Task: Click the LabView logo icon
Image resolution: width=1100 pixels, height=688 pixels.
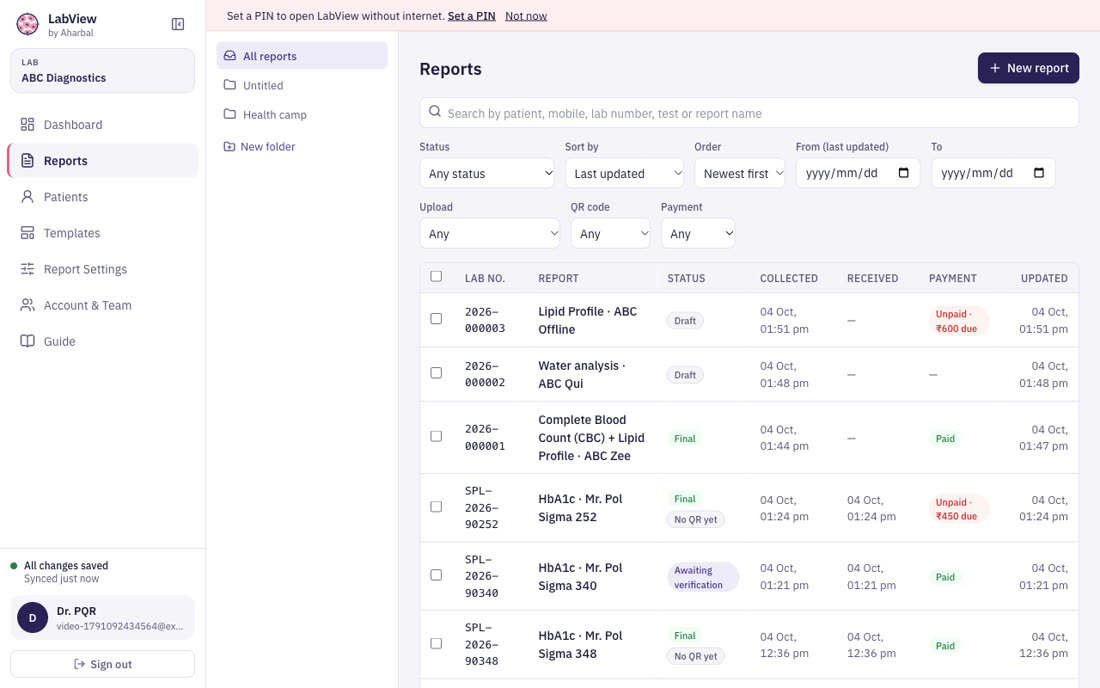Action: pos(27,25)
